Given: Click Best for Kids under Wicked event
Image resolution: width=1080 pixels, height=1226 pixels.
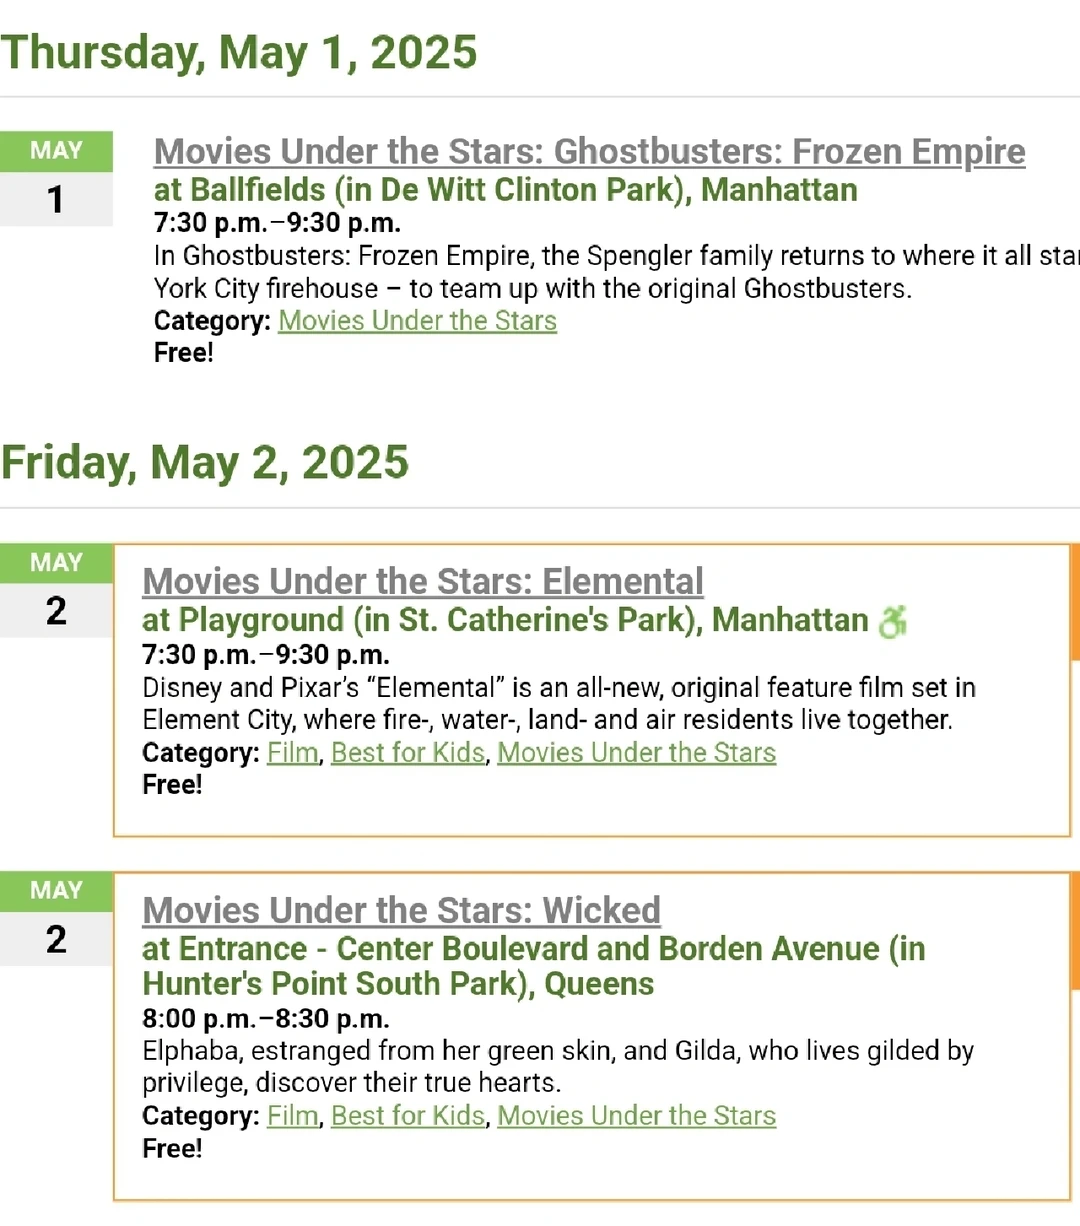Looking at the screenshot, I should tap(408, 1116).
